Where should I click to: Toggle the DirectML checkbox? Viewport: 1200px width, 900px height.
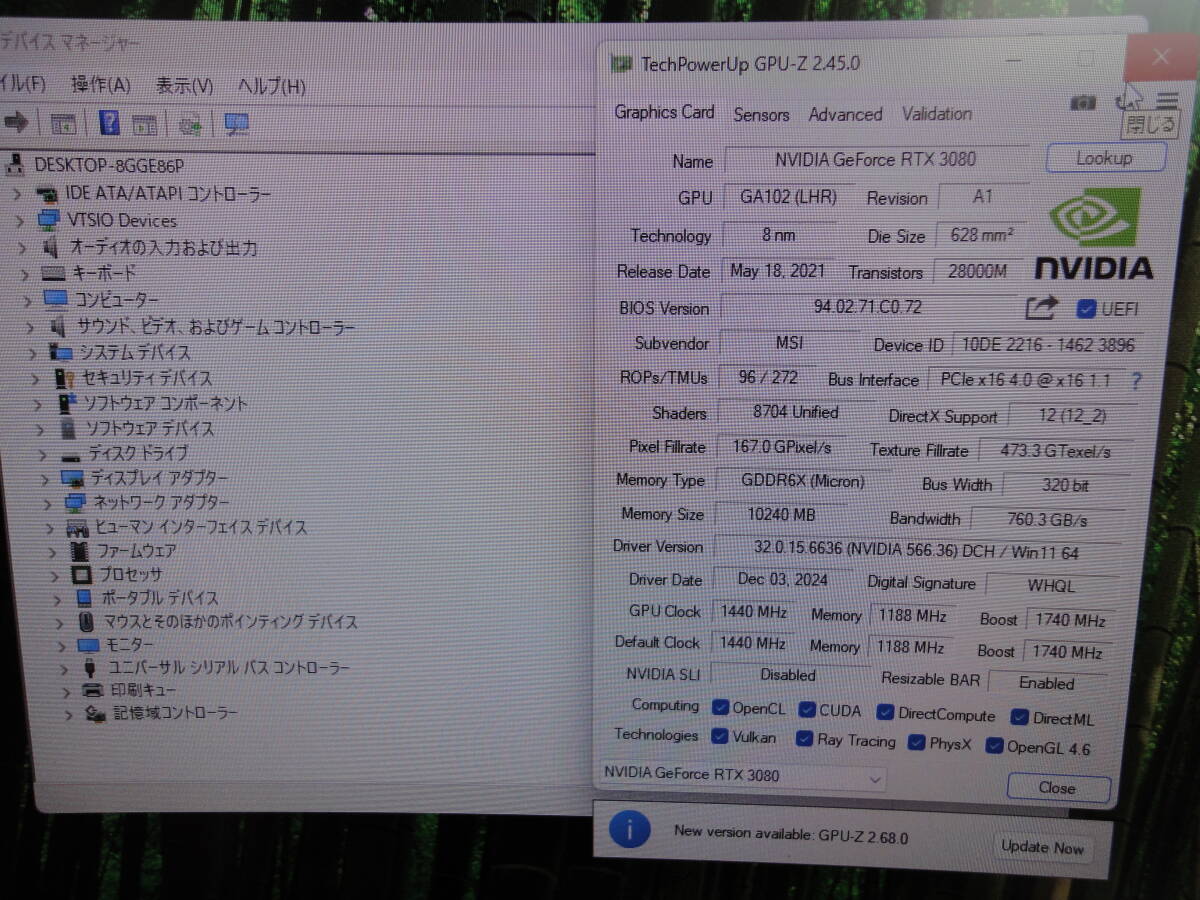click(x=1019, y=717)
